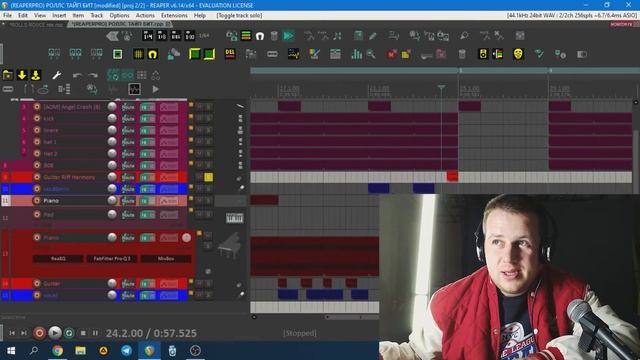Arm recording on the Pad track
The height and width of the screenshot is (360, 640).
click(x=37, y=214)
